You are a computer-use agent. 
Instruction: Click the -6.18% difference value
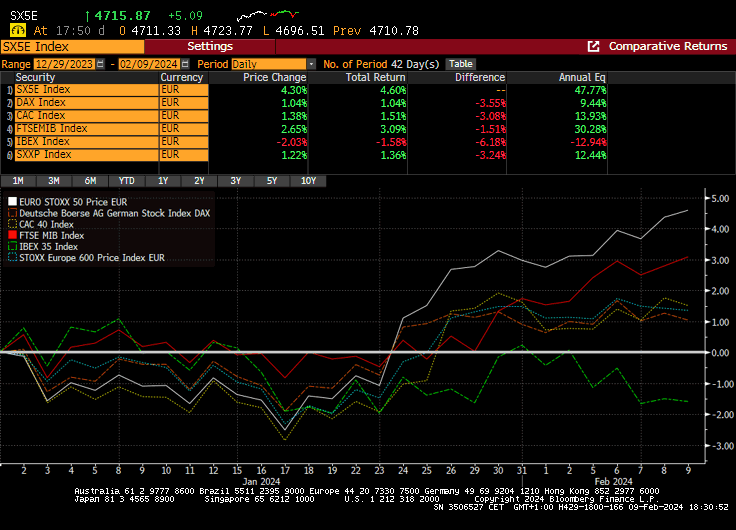tap(490, 142)
